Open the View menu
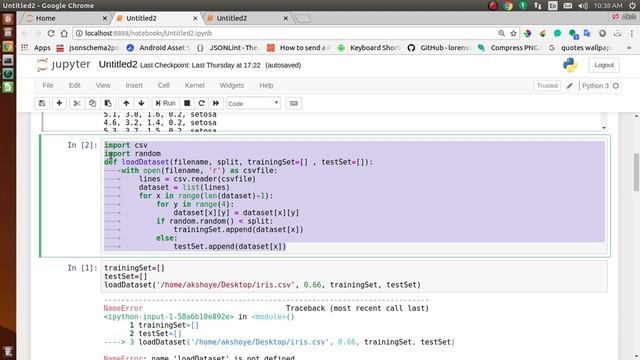 pos(103,85)
